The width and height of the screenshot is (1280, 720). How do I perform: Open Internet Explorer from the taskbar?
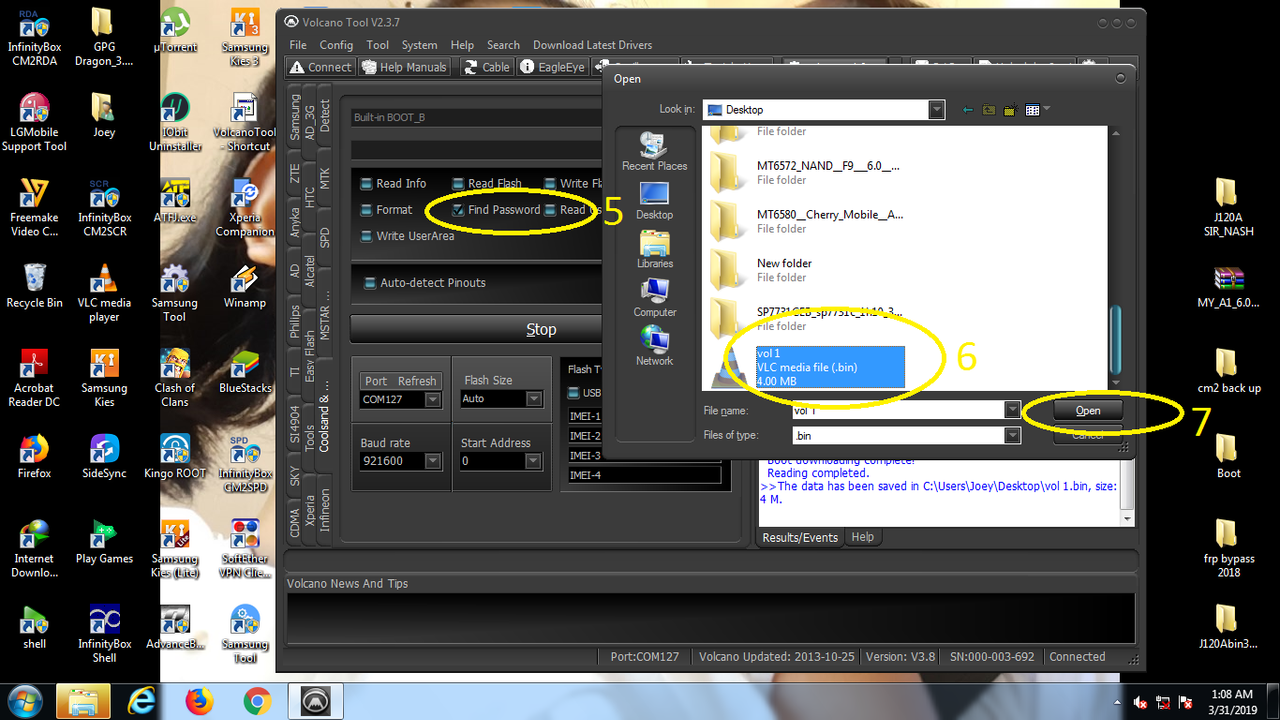144,701
